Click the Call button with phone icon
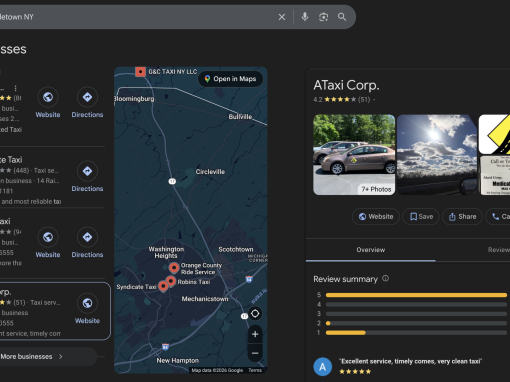 (x=498, y=217)
